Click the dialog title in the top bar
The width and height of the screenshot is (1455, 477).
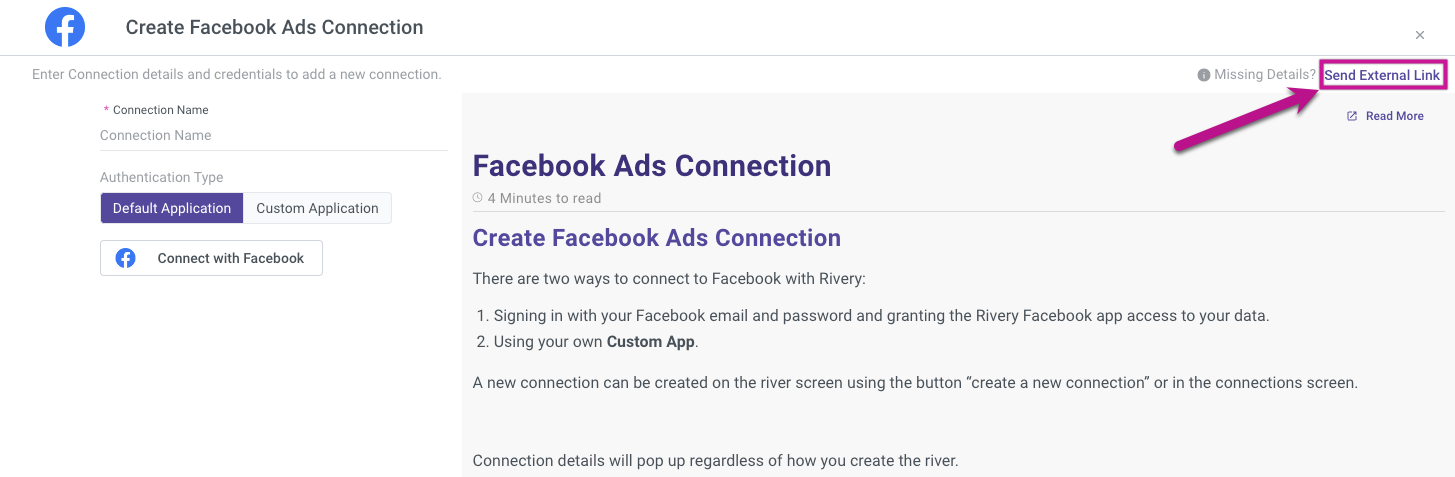[274, 28]
